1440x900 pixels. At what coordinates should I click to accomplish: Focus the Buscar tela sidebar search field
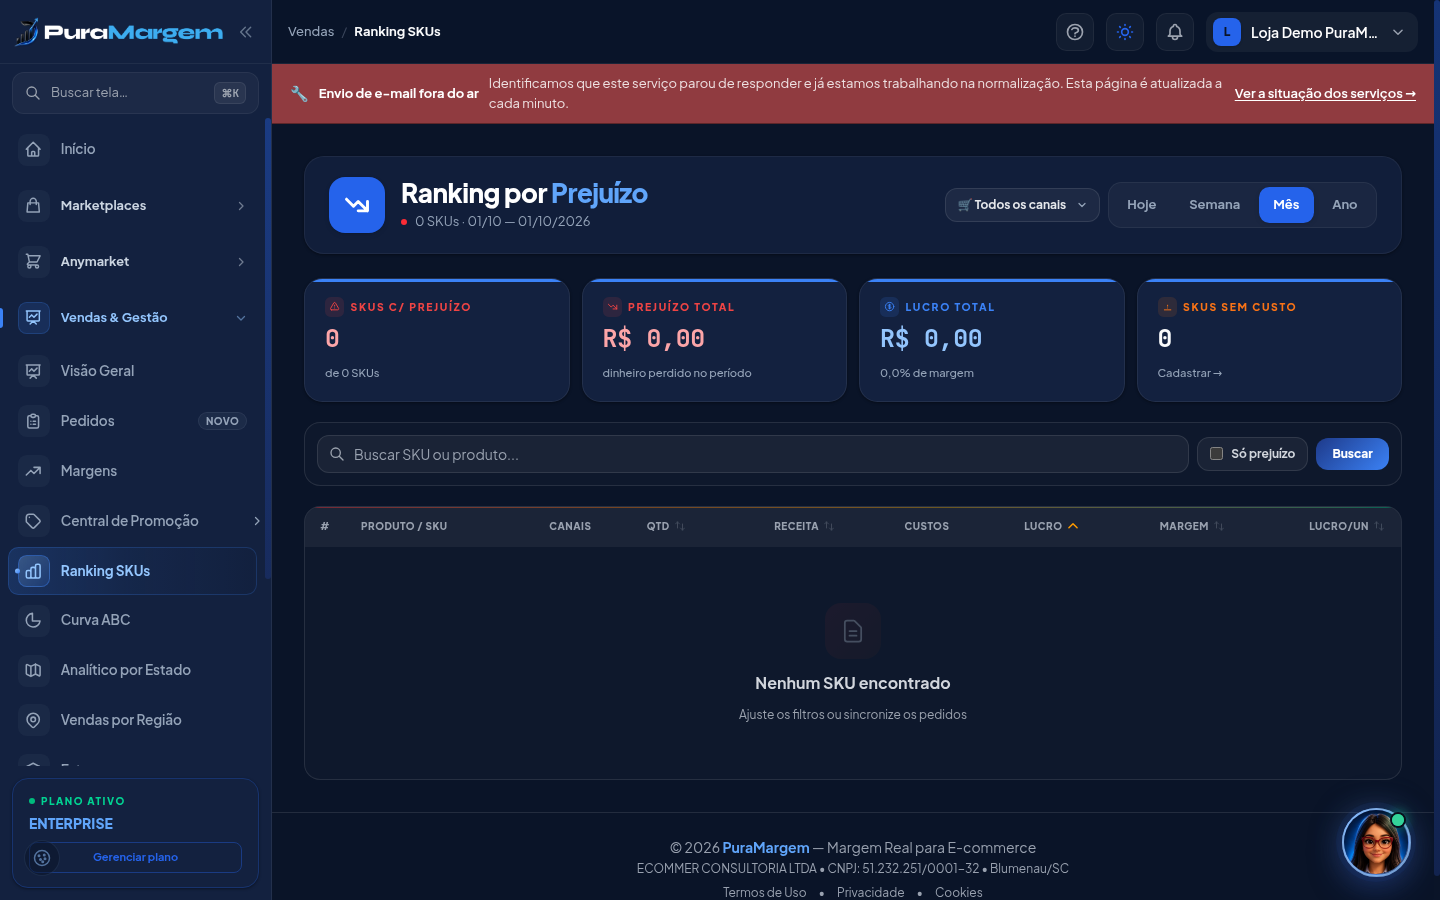pyautogui.click(x=135, y=93)
